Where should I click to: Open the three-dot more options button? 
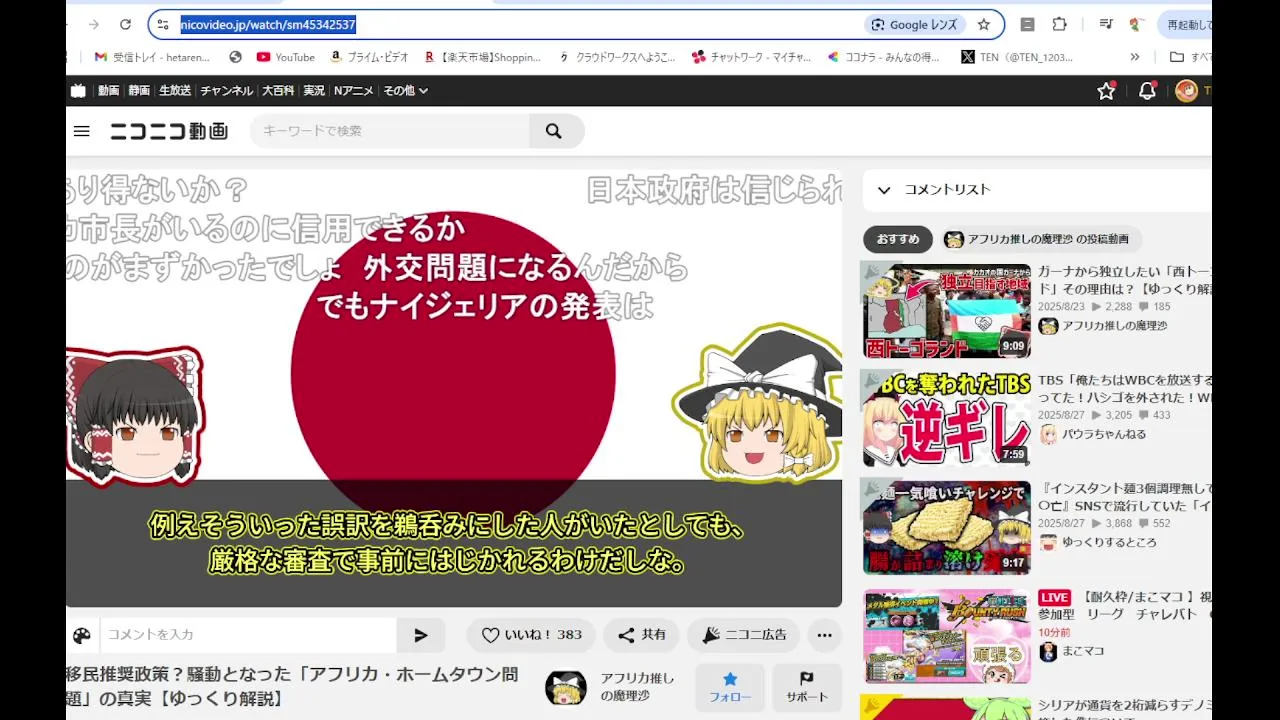[824, 635]
